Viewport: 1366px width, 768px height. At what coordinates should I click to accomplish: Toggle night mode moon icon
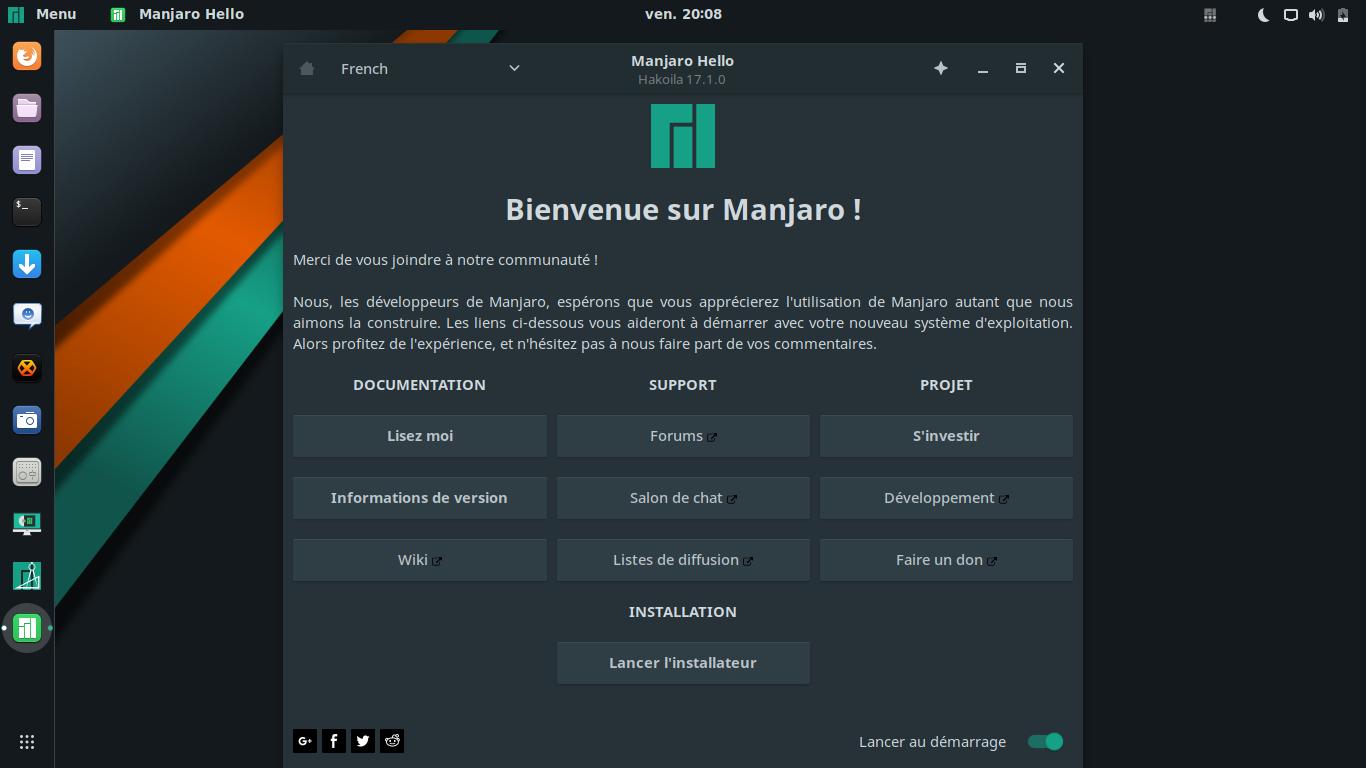pyautogui.click(x=1263, y=15)
